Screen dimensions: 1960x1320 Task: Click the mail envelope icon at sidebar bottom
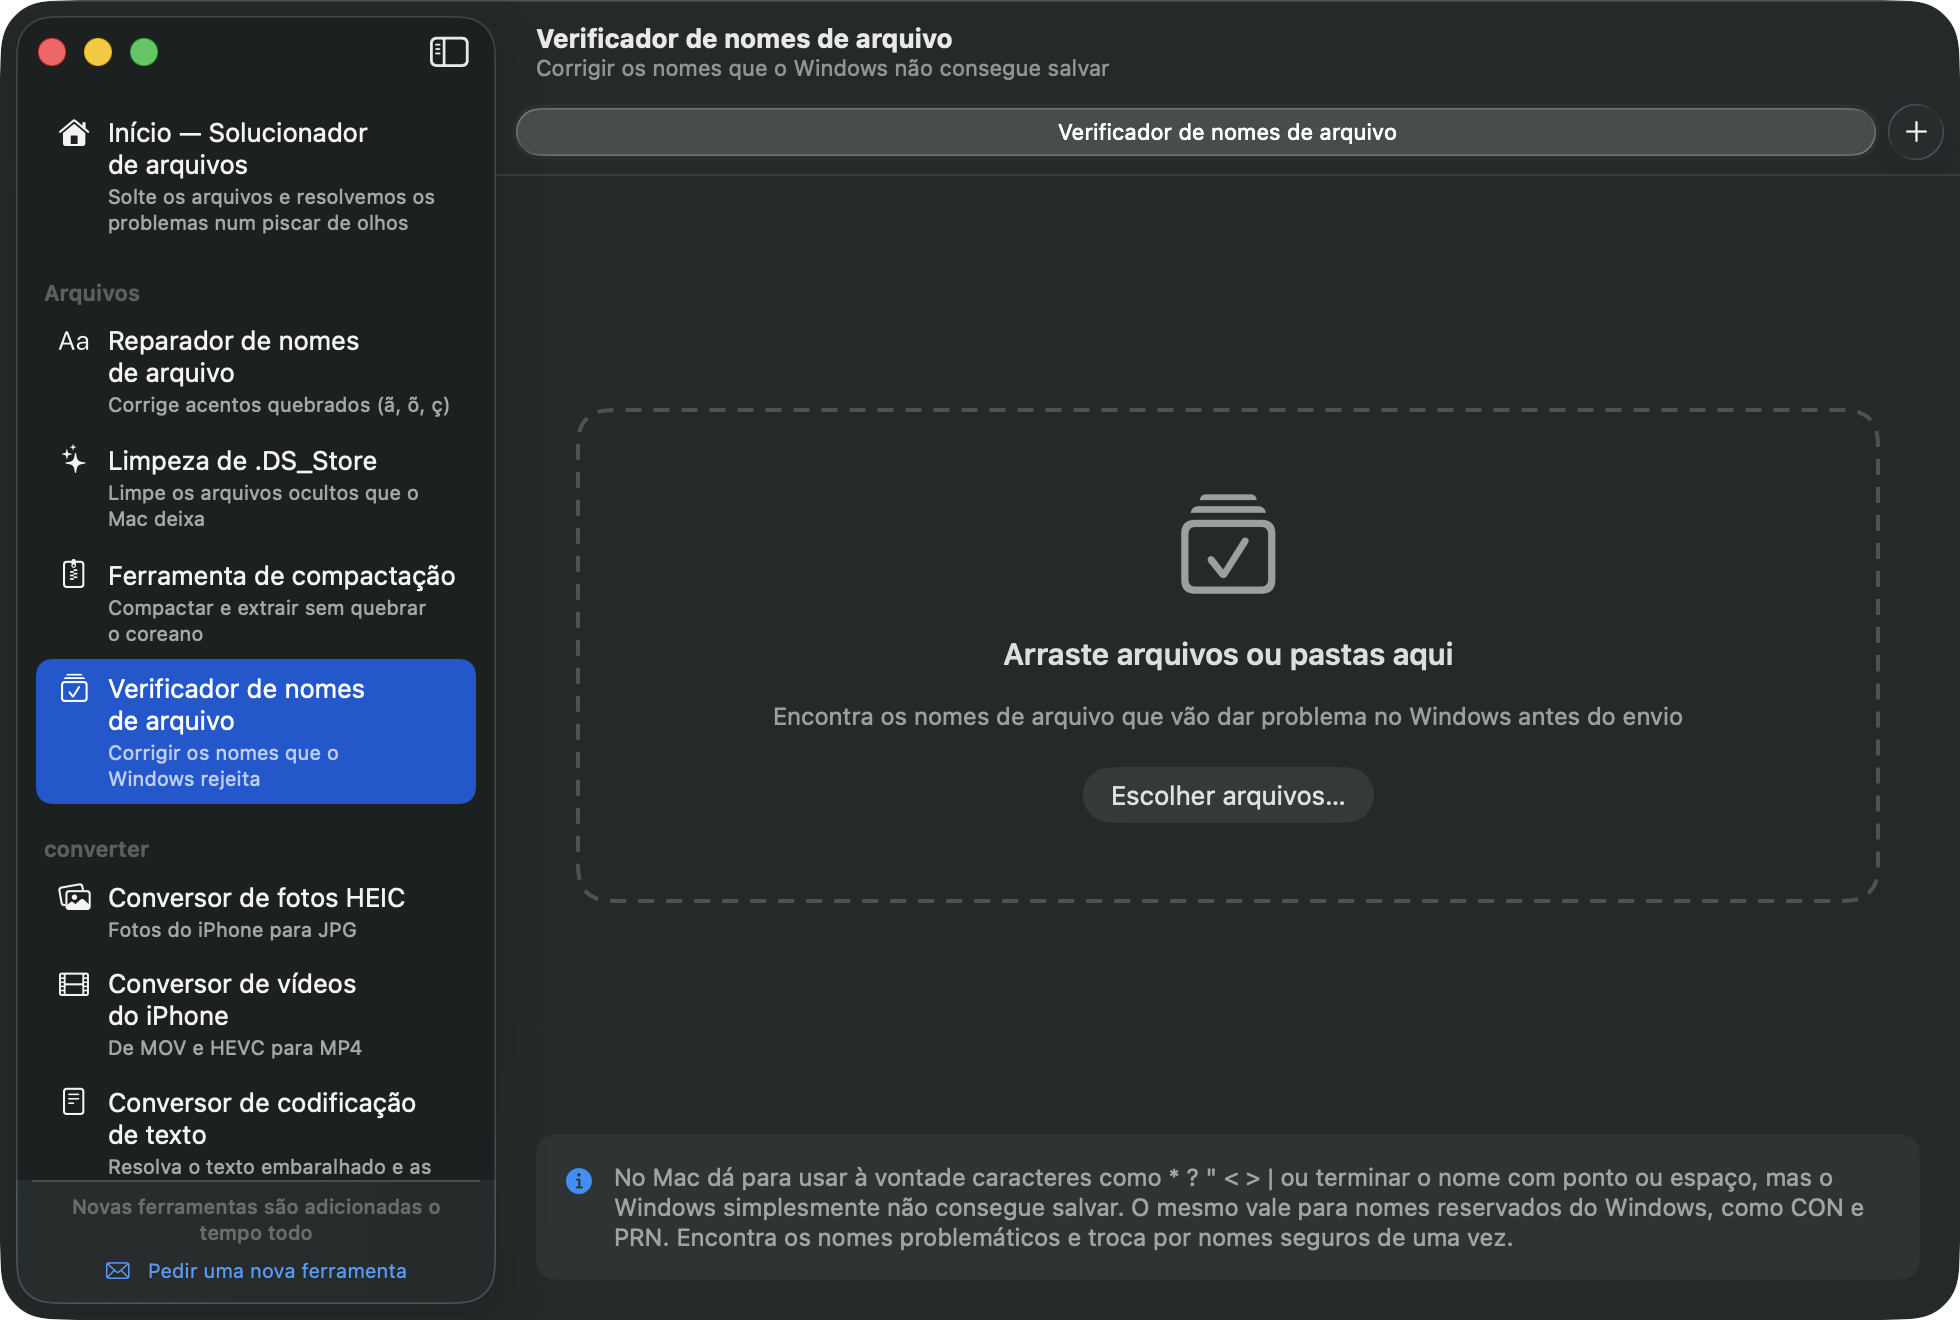coord(118,1270)
